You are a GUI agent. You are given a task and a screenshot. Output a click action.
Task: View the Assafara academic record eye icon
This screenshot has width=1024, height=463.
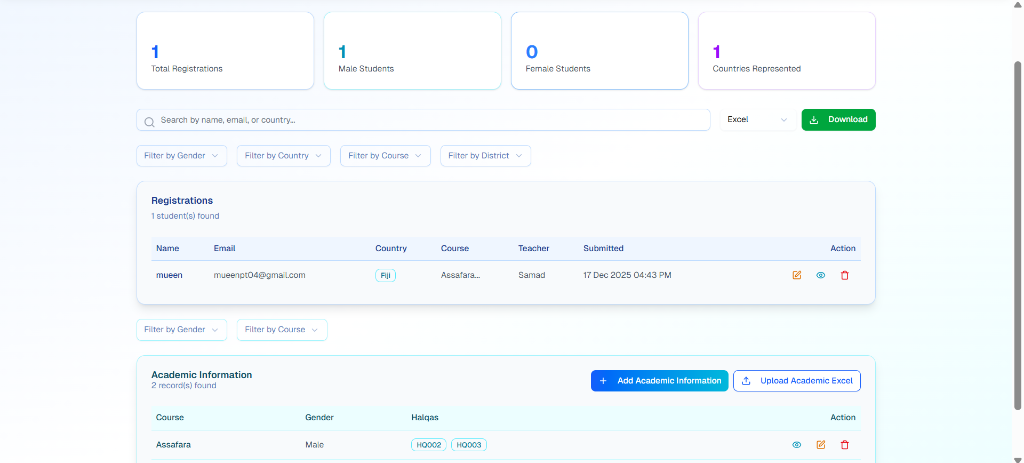pyautogui.click(x=797, y=445)
